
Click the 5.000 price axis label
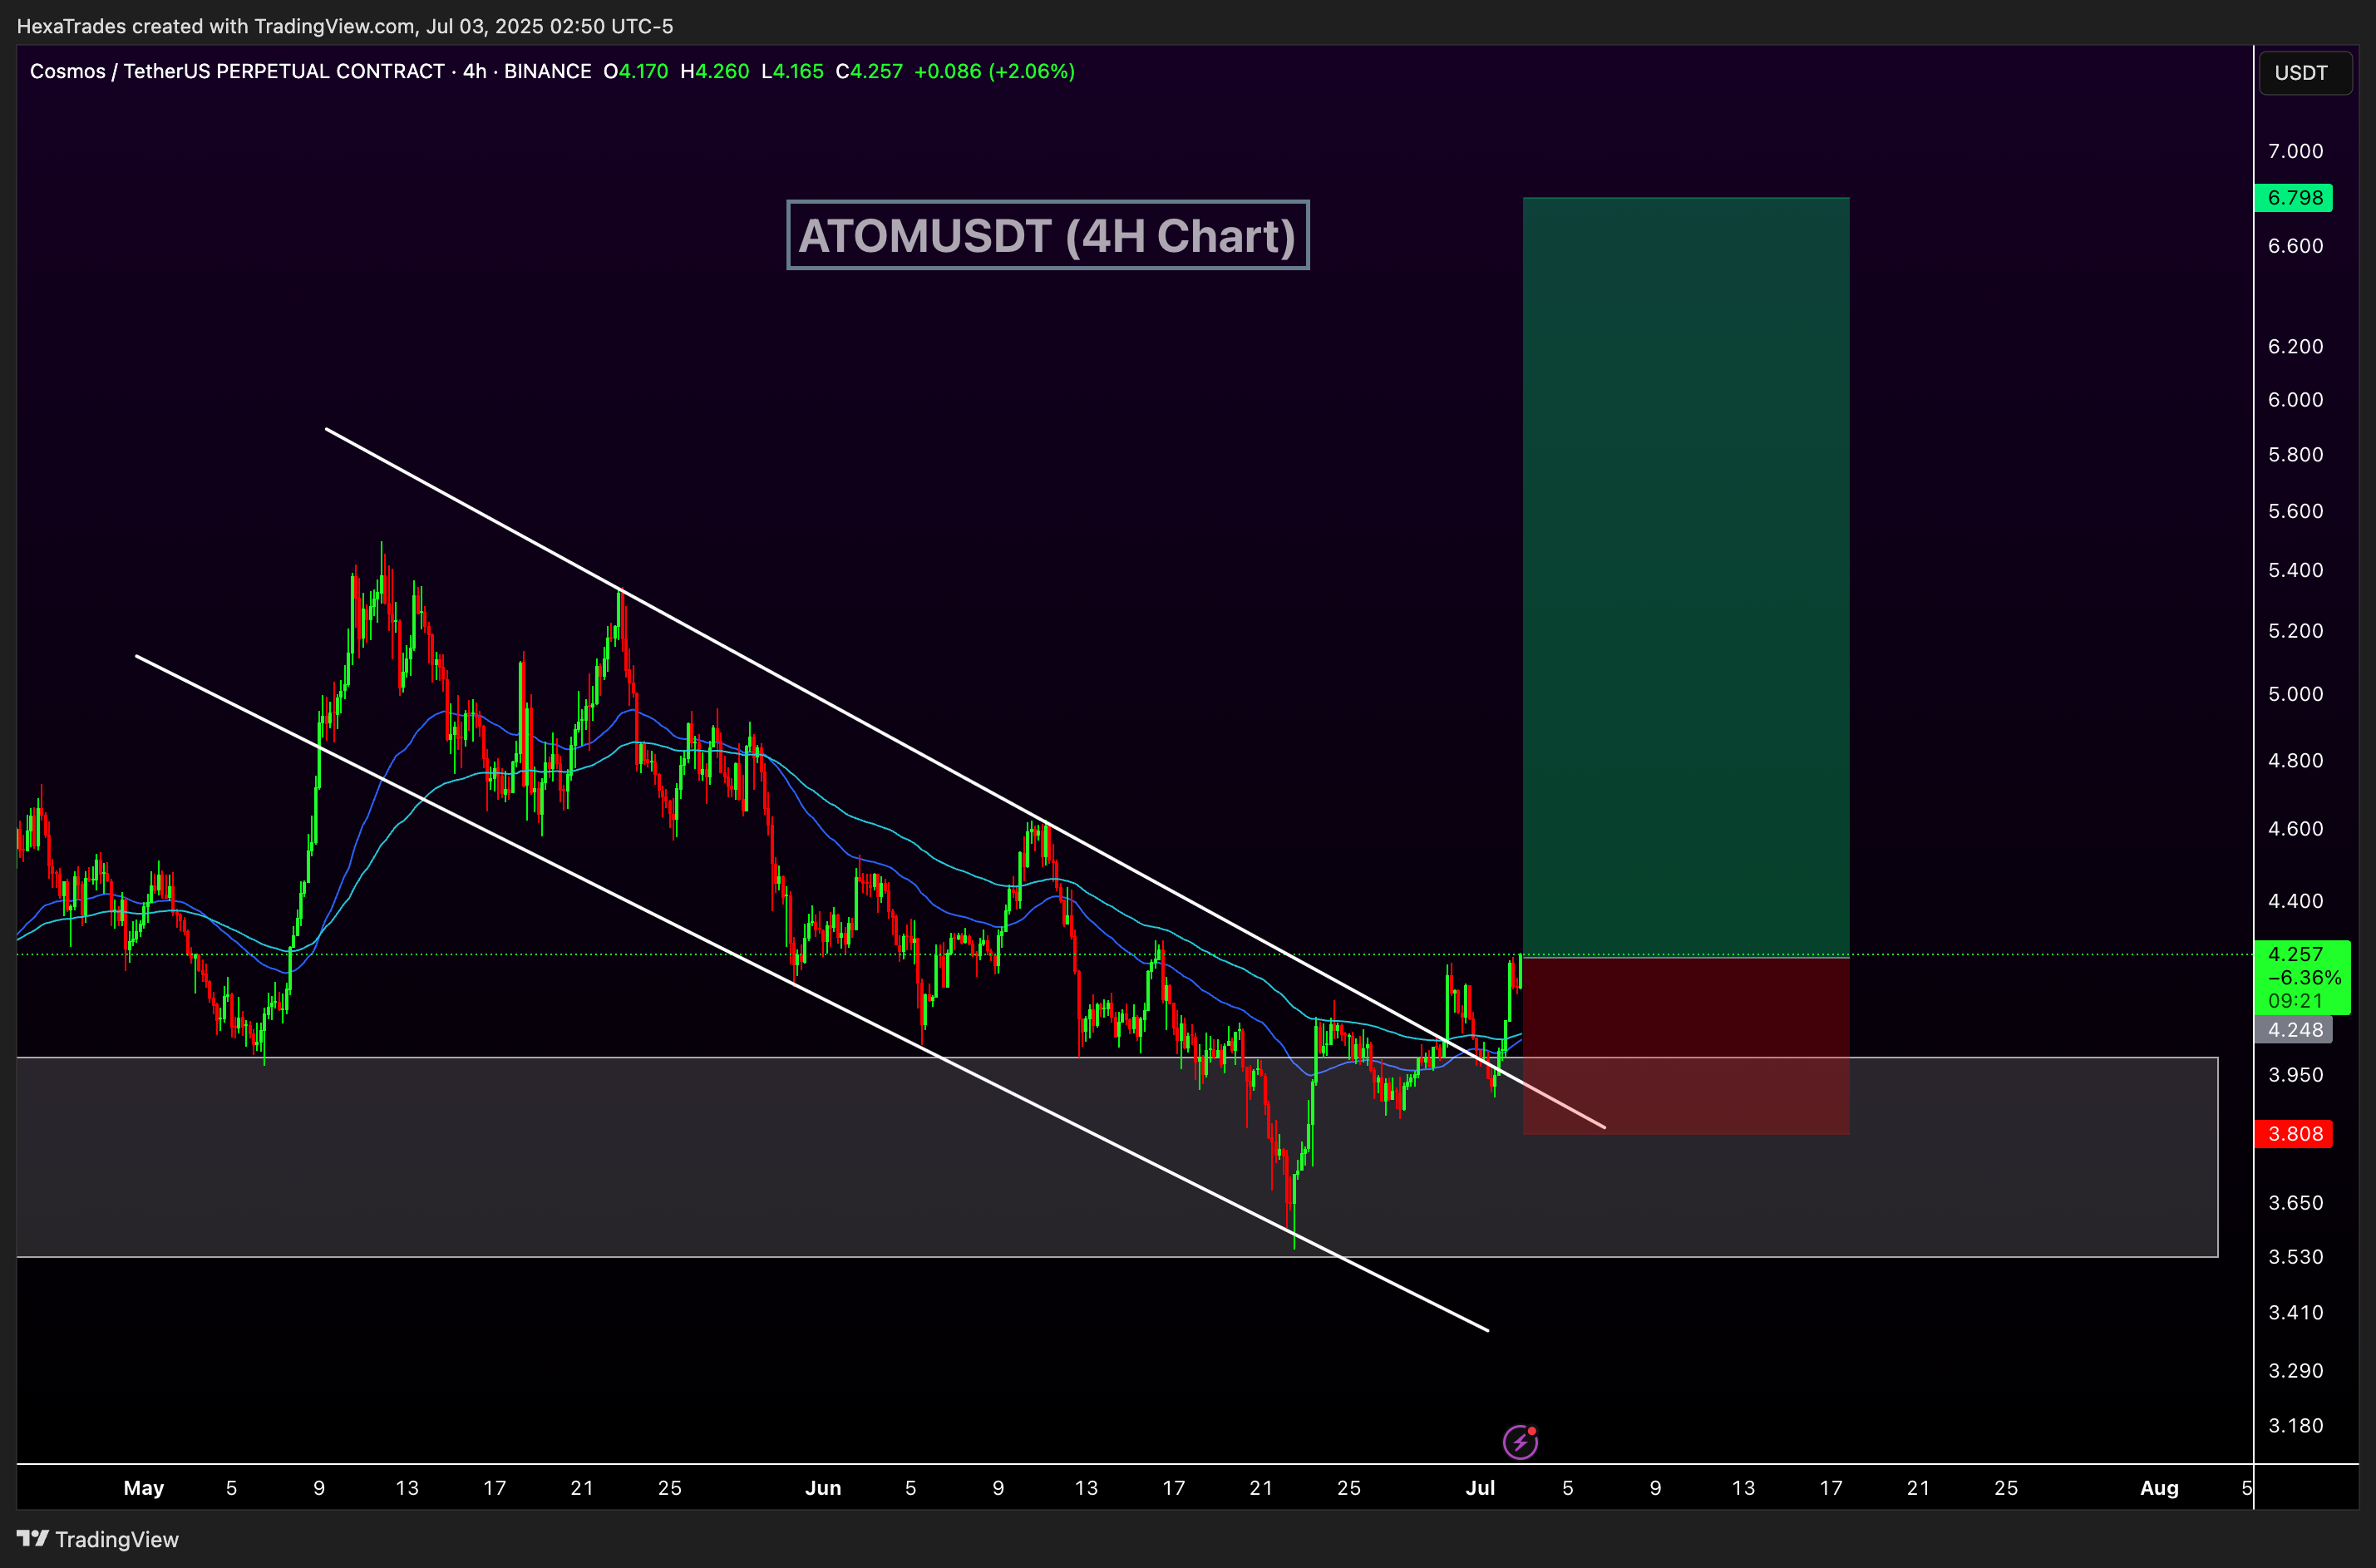click(2295, 694)
